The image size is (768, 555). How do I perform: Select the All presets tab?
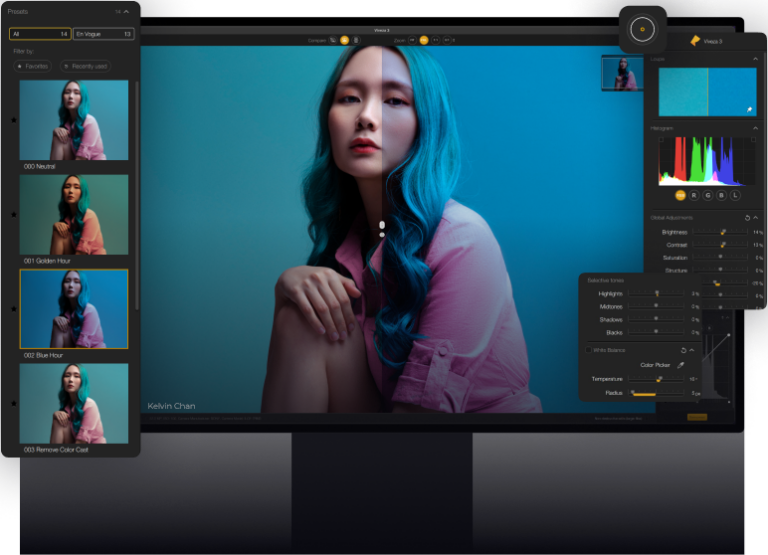40,34
